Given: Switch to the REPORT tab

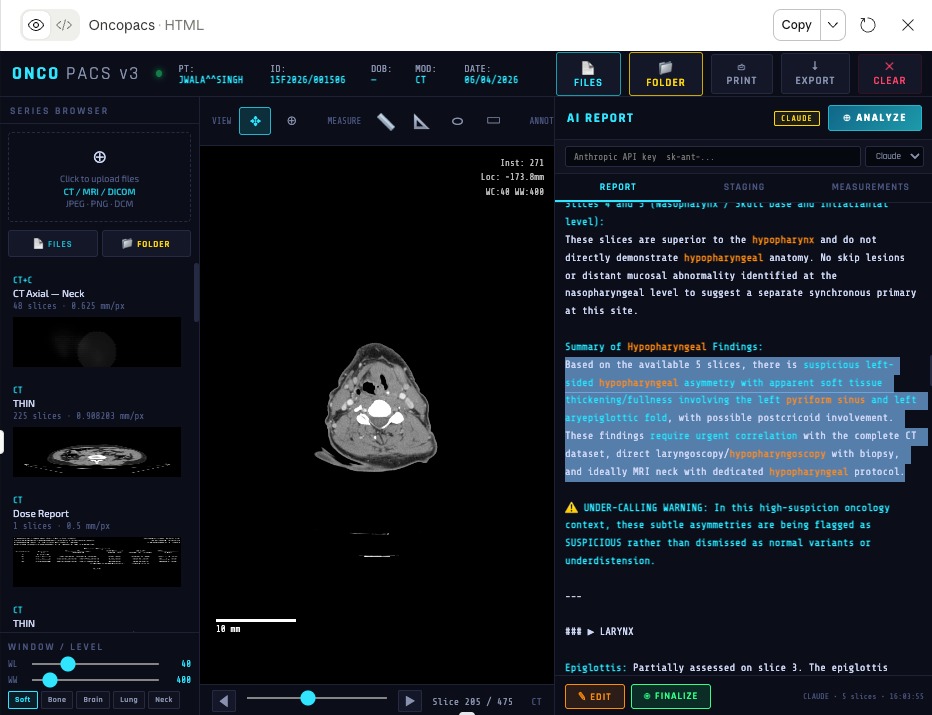Looking at the screenshot, I should coord(618,187).
